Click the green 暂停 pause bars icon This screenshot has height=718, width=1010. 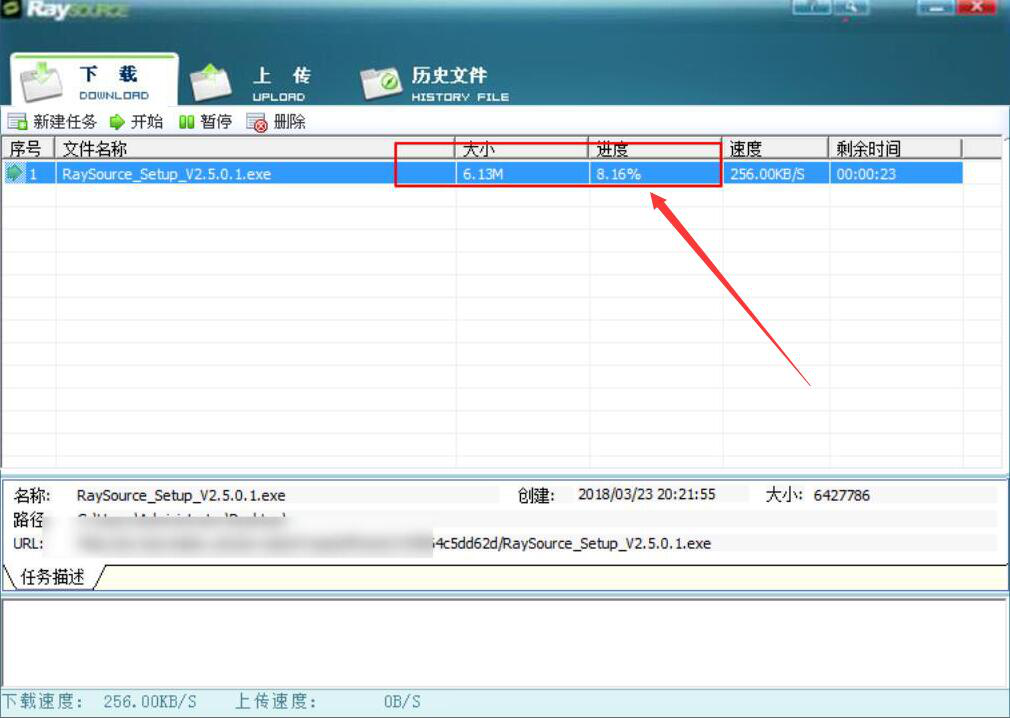[187, 122]
